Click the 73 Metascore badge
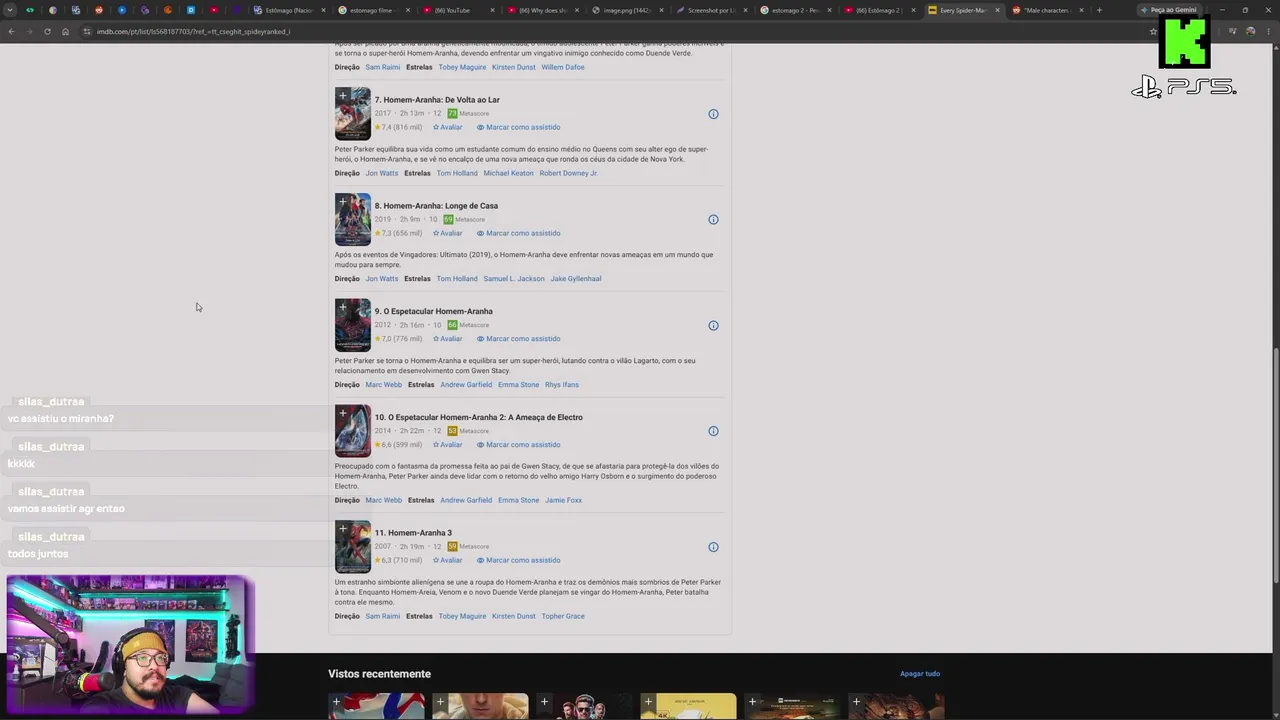1280x720 pixels. tap(452, 114)
